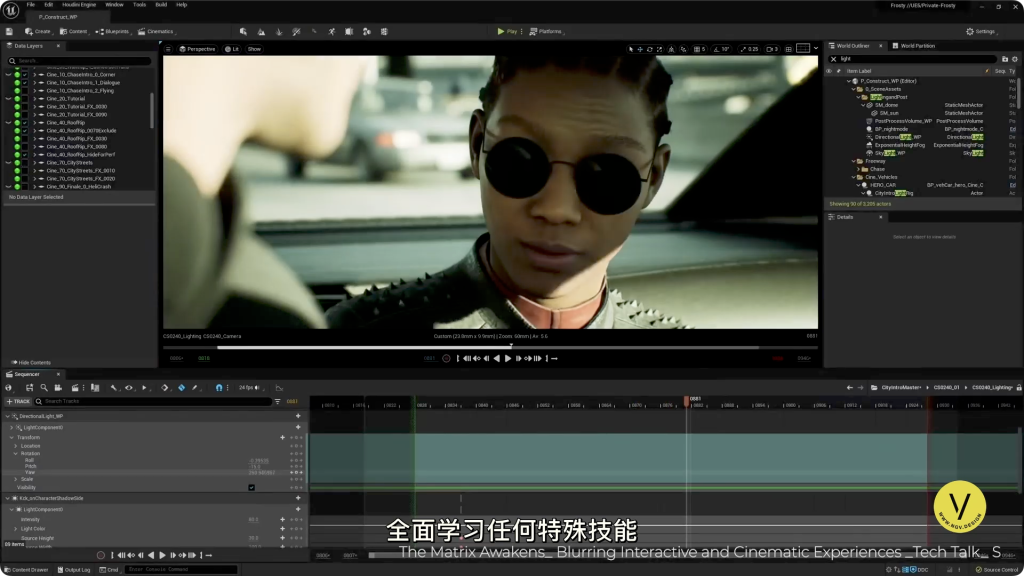Select the Foliage mode icon in the toolbar
The image size is (1024, 576).
279,31
